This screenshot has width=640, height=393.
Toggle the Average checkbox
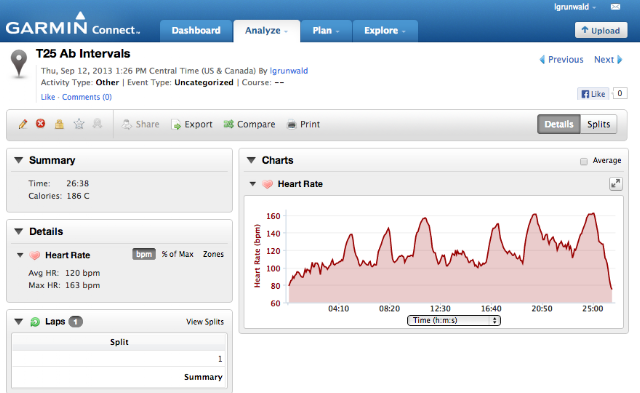(584, 161)
